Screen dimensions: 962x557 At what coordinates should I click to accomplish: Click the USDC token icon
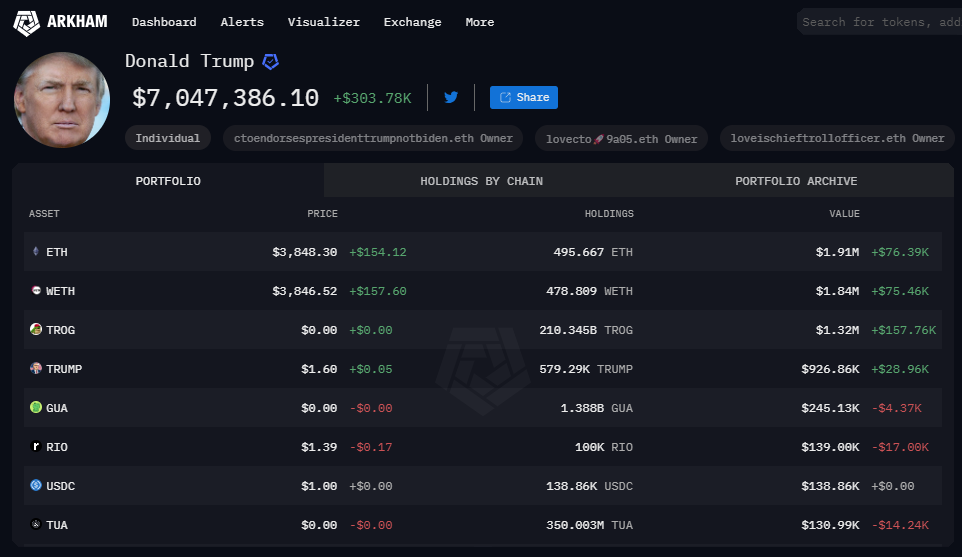(x=36, y=485)
